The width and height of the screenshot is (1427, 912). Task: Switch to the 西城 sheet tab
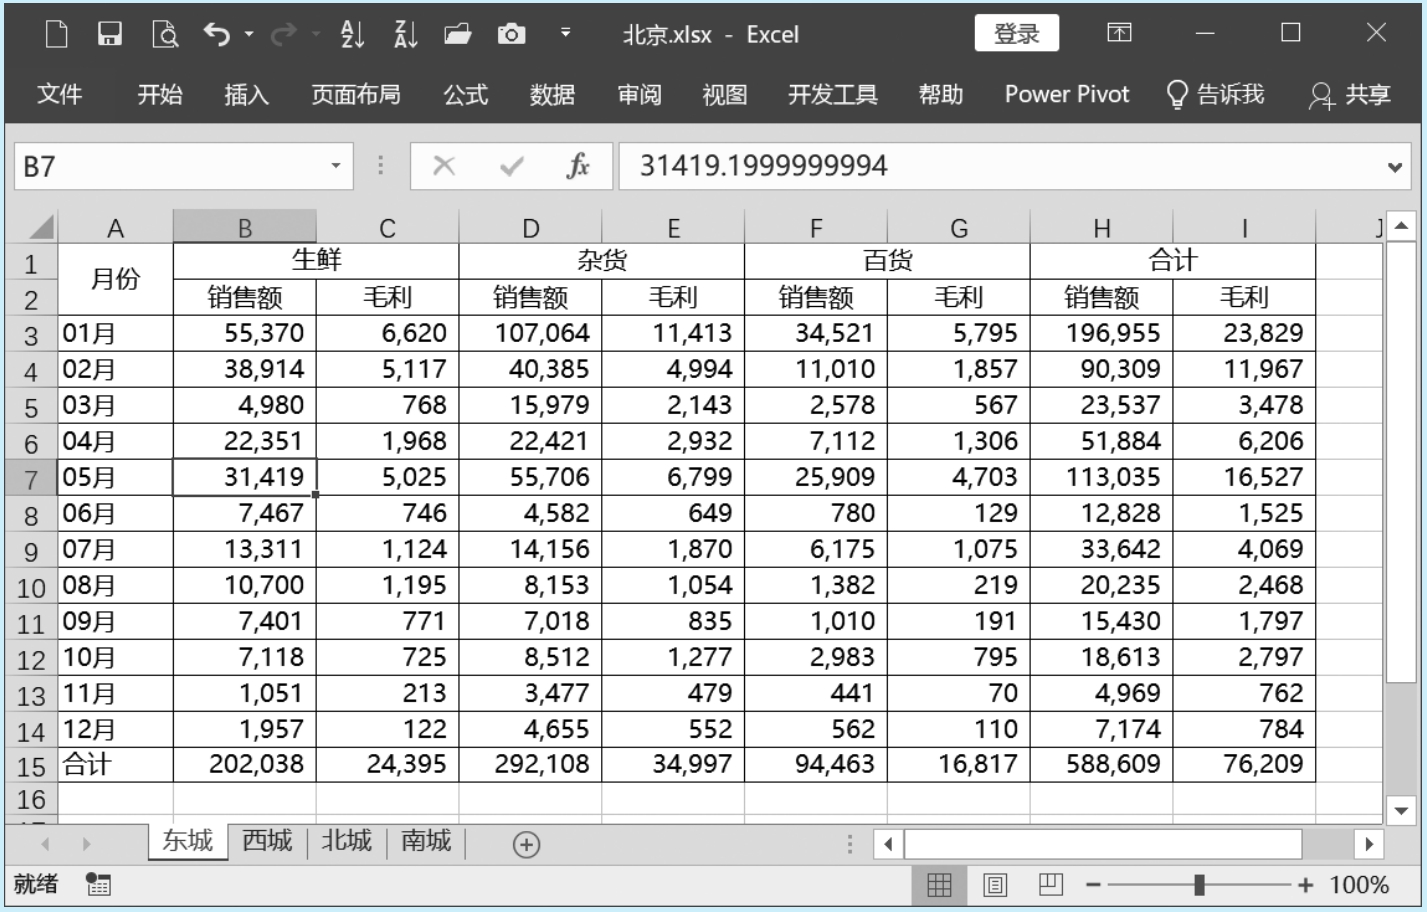pos(267,841)
